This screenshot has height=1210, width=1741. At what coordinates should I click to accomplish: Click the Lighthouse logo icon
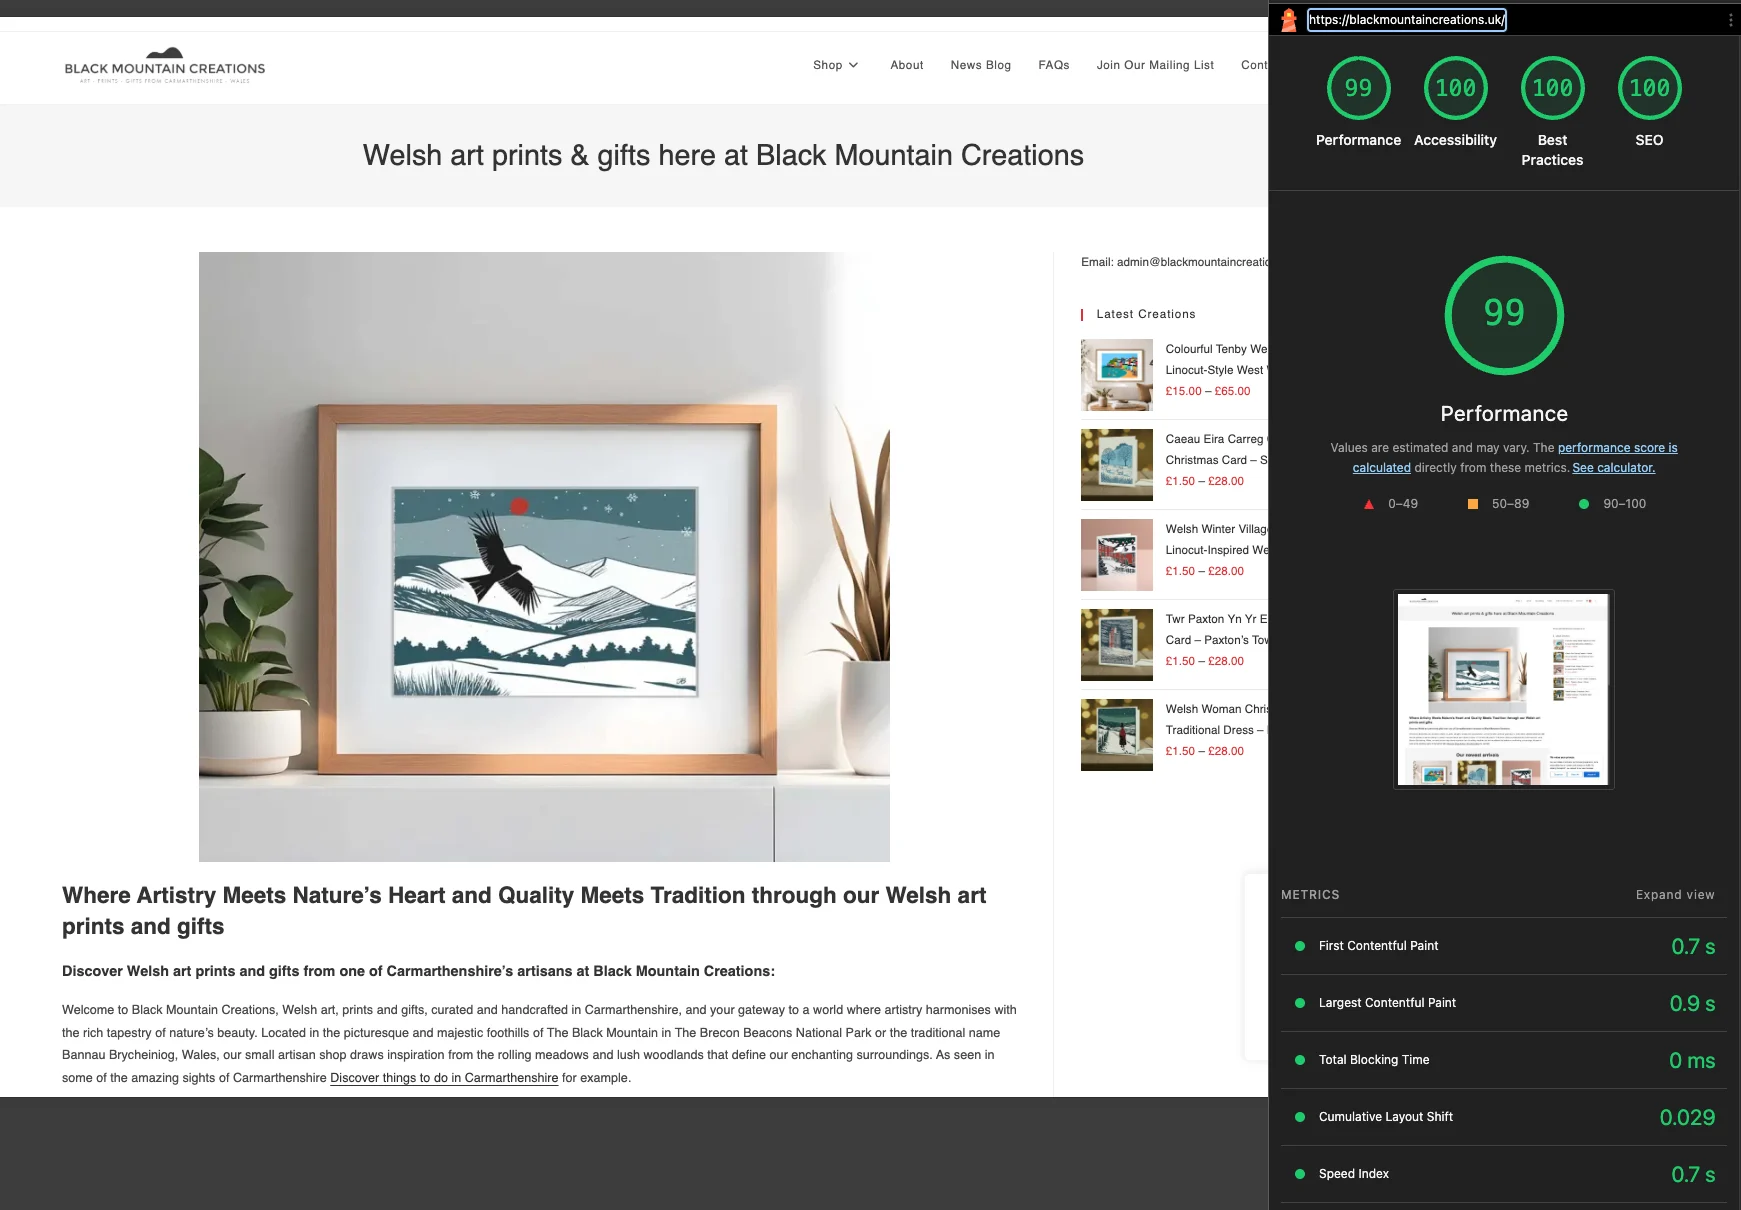(x=1289, y=19)
